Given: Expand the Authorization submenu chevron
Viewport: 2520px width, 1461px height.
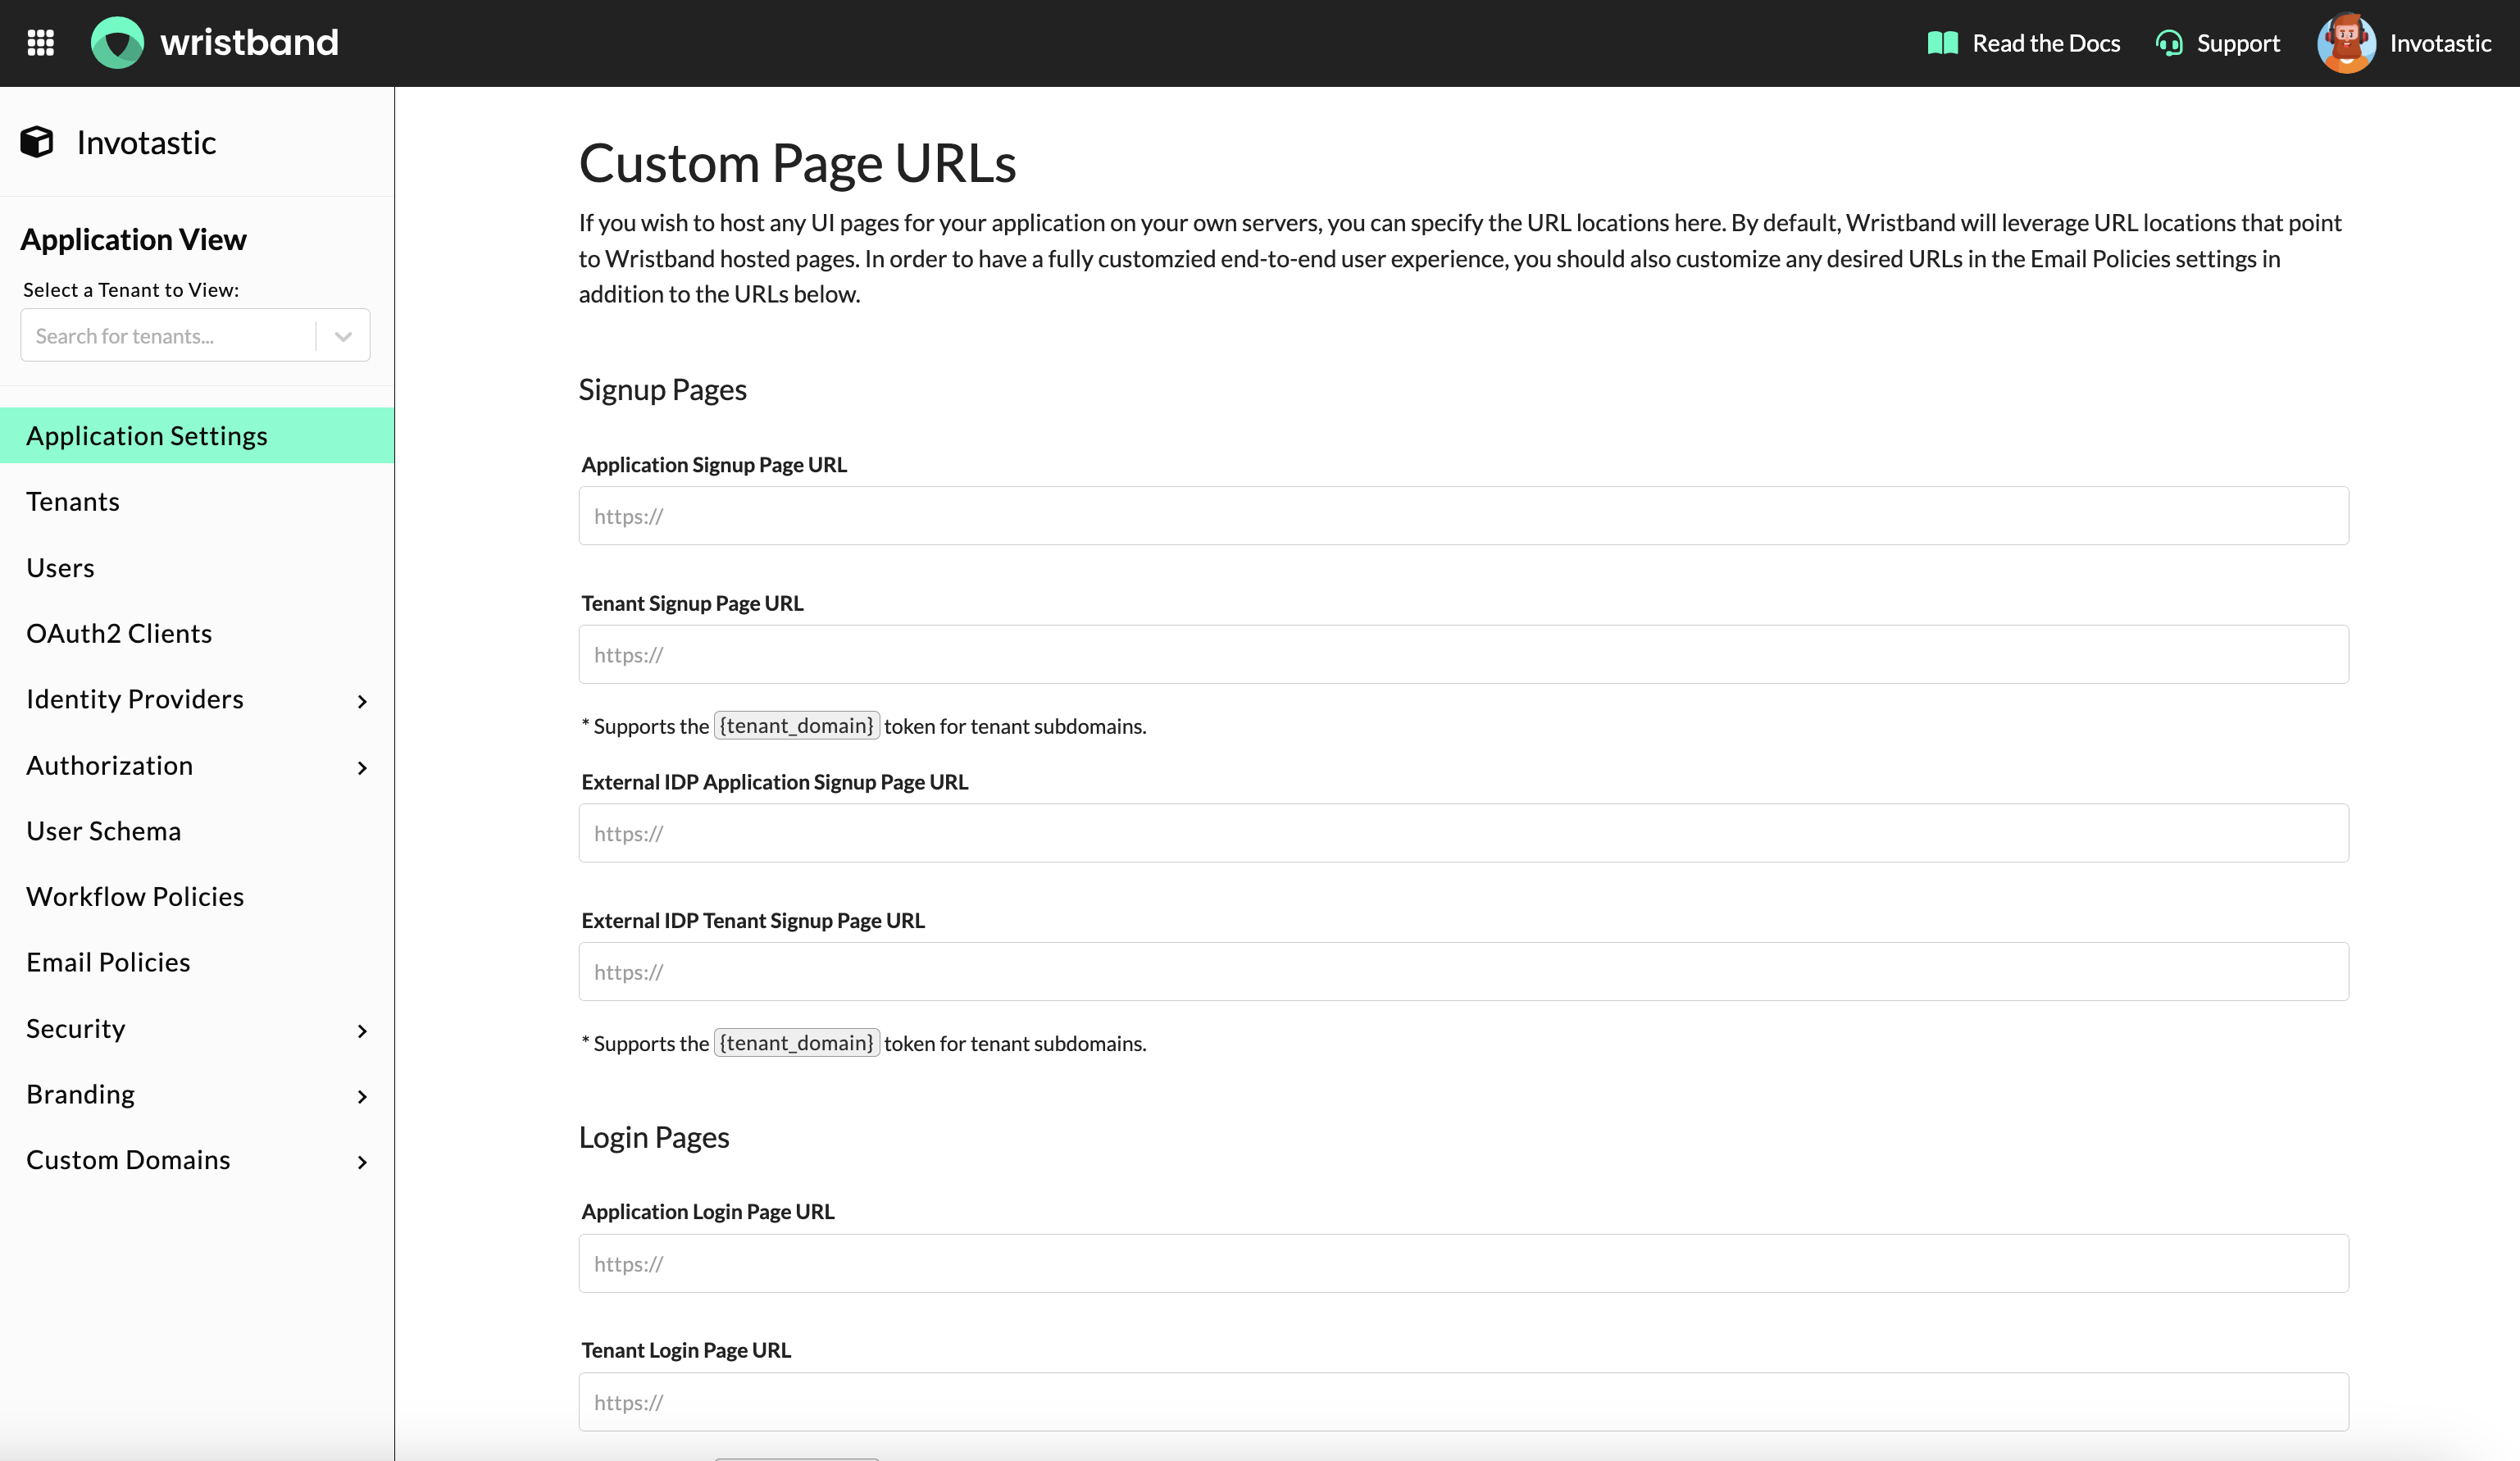Looking at the screenshot, I should click(x=362, y=767).
